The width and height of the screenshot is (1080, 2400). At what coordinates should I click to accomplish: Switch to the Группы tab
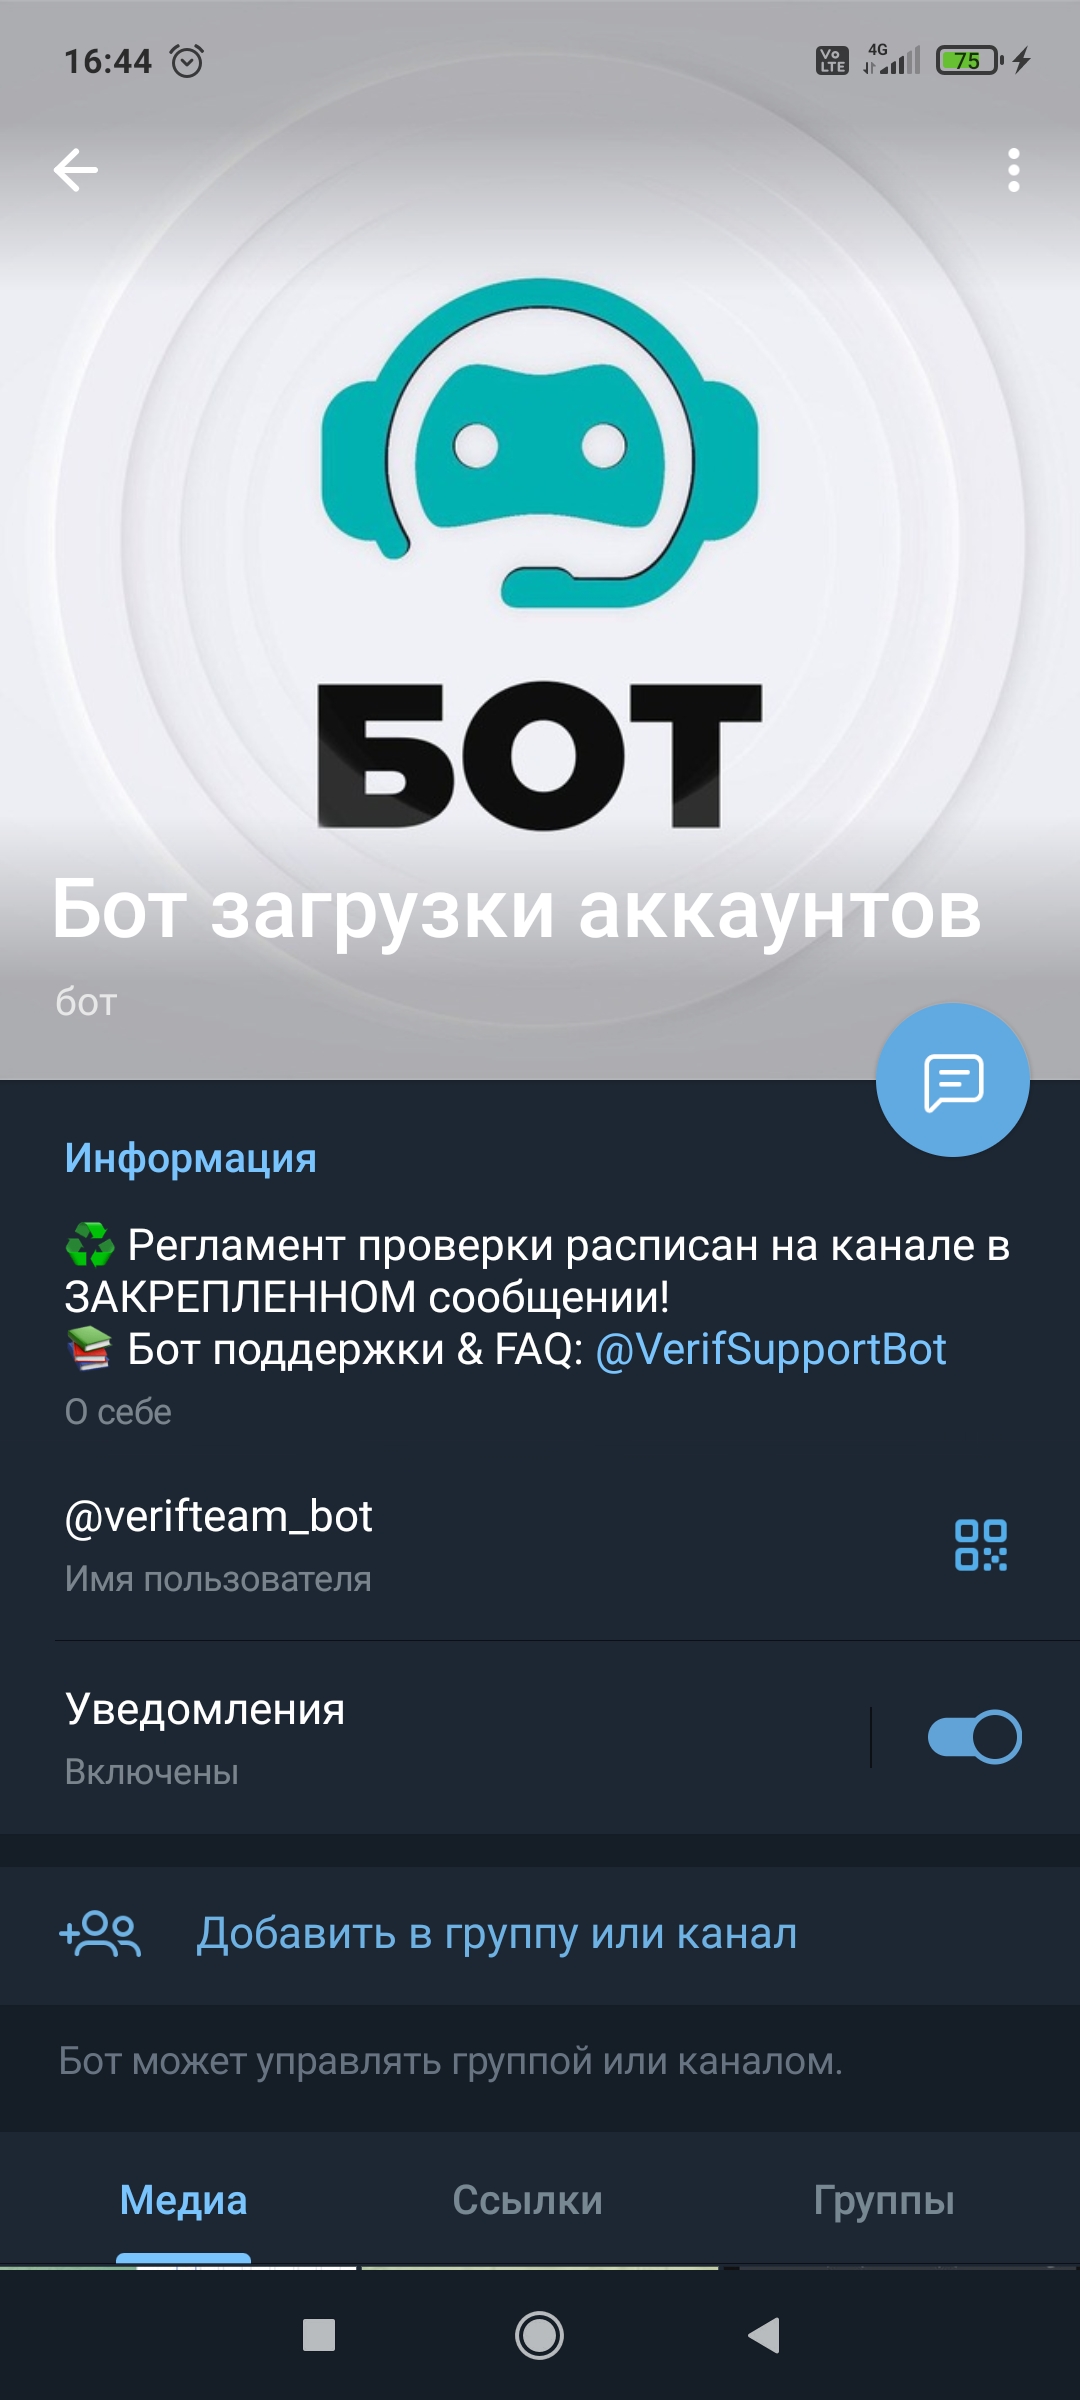pos(883,2200)
